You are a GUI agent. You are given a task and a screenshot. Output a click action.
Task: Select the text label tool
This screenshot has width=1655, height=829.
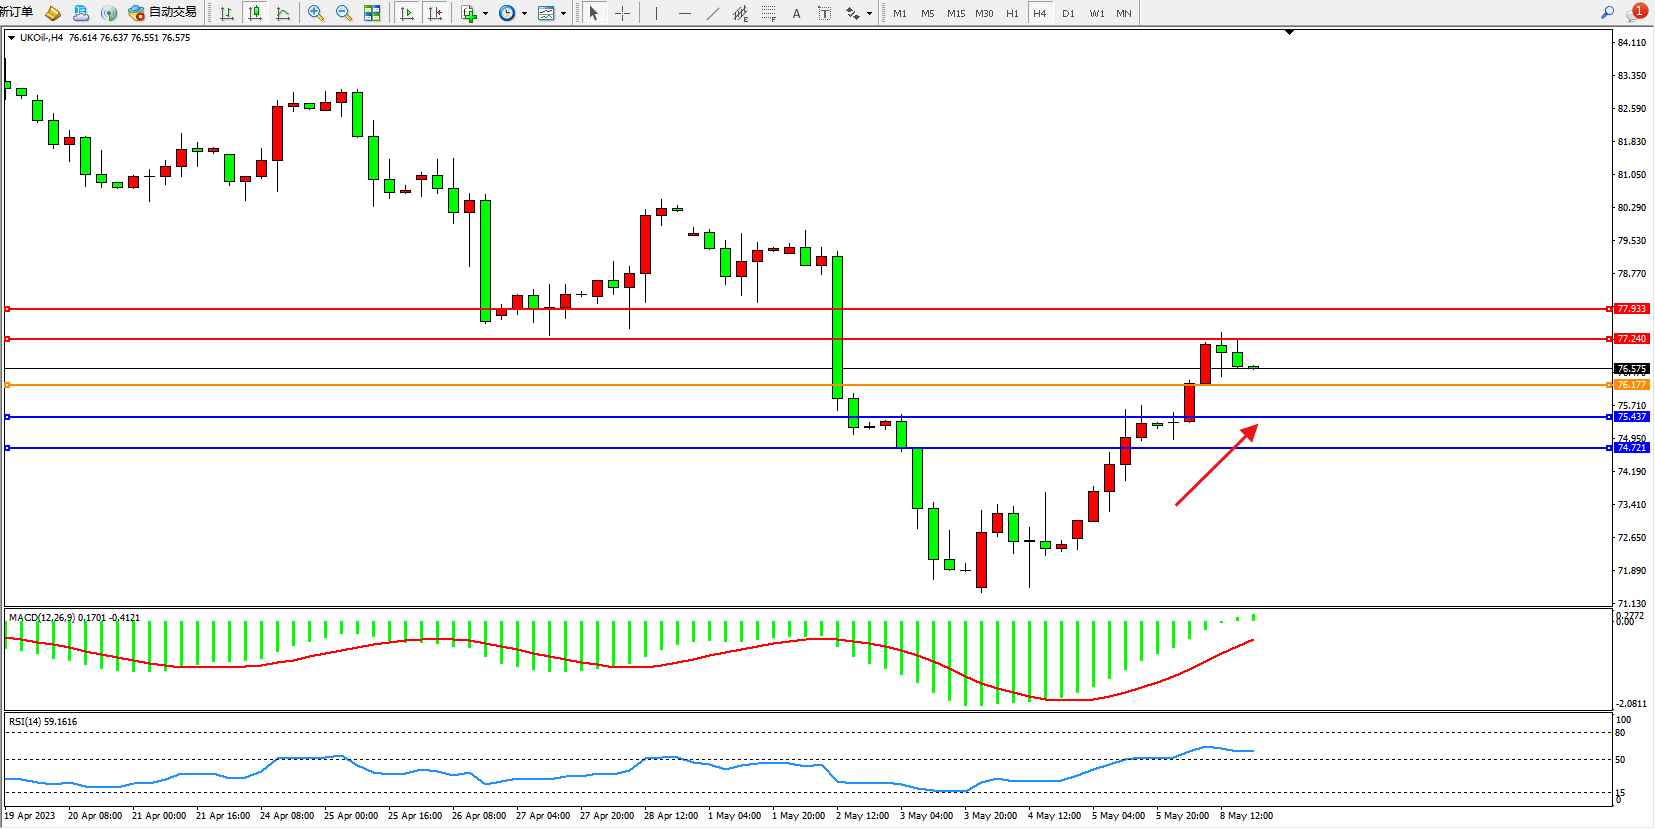point(796,13)
